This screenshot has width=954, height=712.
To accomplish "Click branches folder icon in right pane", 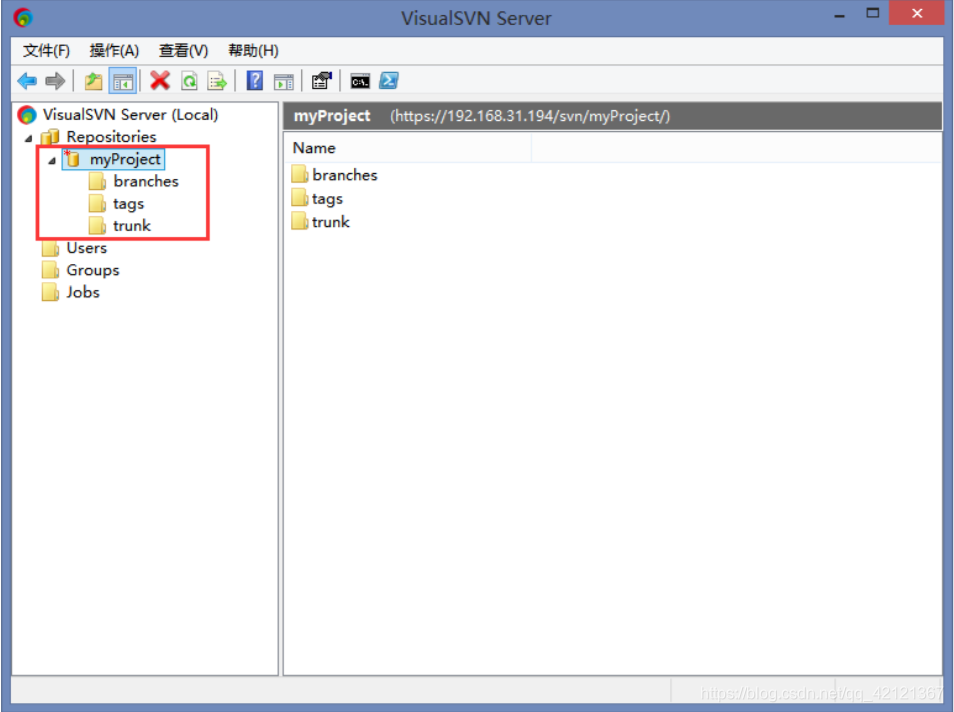I will point(299,174).
